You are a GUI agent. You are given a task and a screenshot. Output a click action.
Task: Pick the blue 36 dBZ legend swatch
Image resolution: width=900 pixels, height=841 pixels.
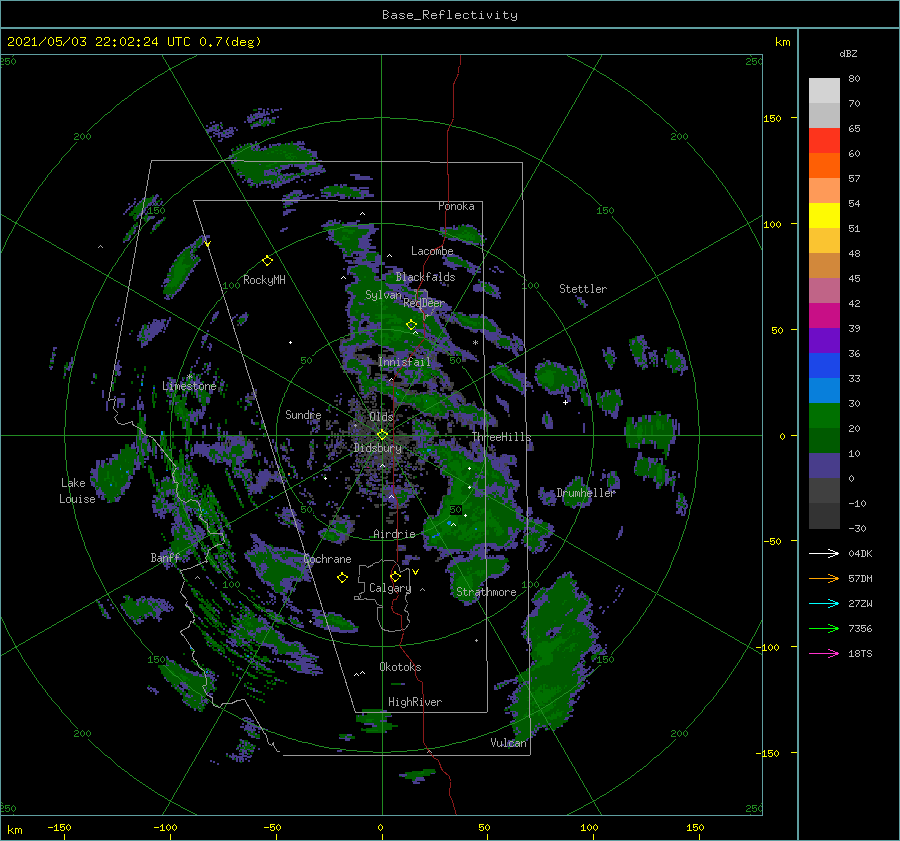[x=824, y=365]
